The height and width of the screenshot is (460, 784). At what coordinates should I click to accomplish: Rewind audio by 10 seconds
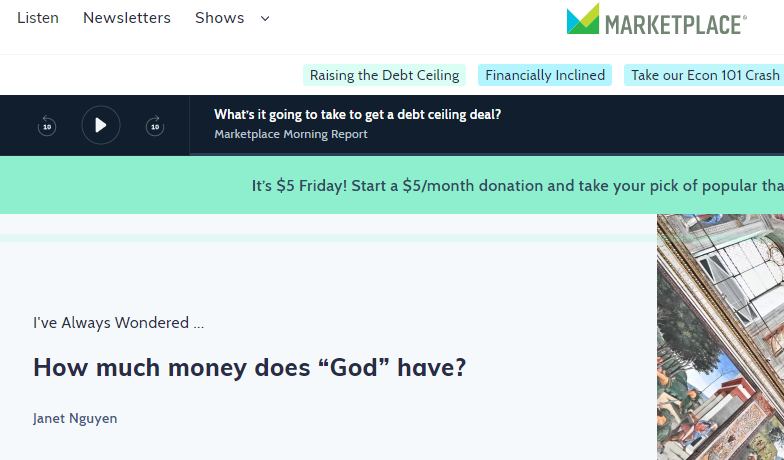point(47,126)
